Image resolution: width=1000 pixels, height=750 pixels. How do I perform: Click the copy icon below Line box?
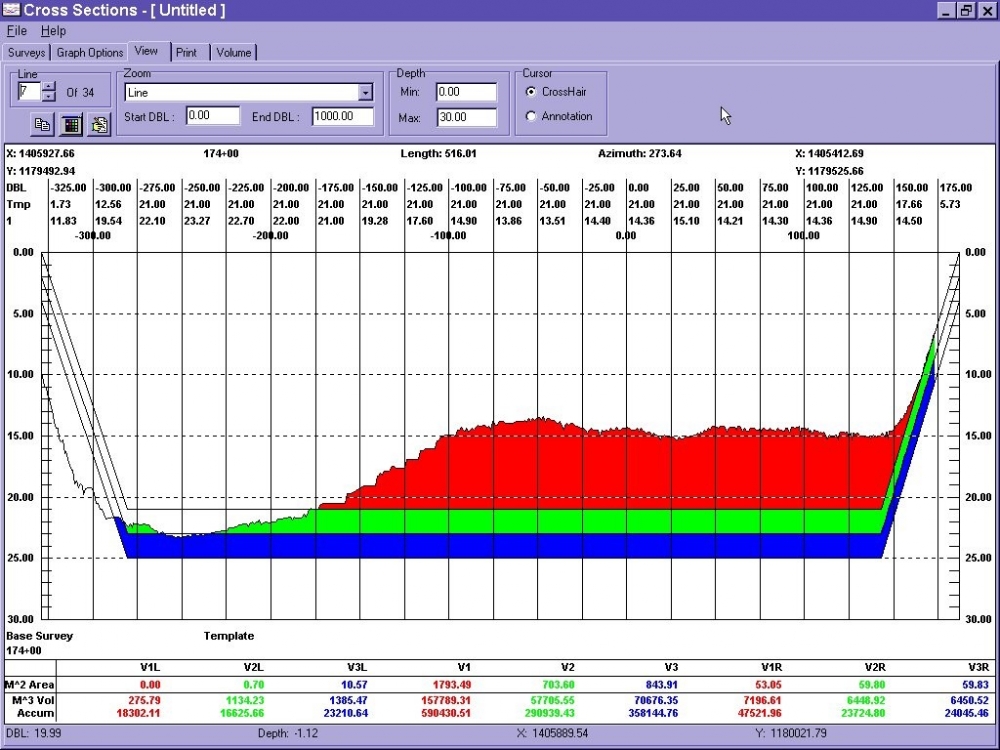pyautogui.click(x=42, y=124)
